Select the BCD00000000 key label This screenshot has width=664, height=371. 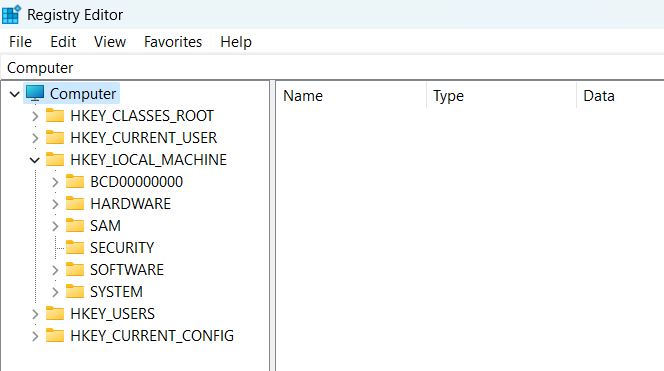(136, 182)
